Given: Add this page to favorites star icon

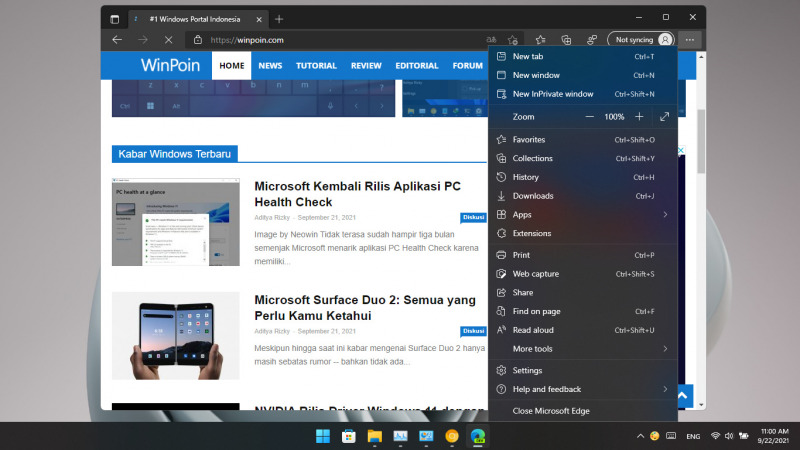Looking at the screenshot, I should click(513, 40).
